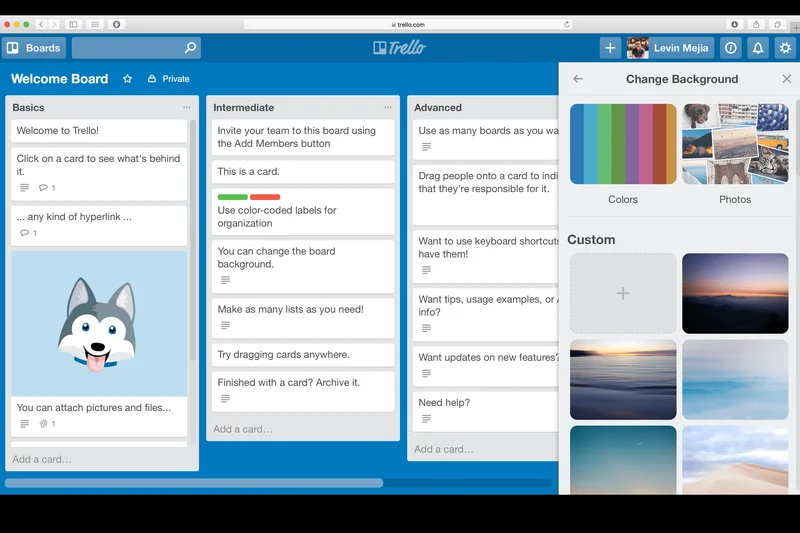Click the Advanced list title

[x=438, y=108]
